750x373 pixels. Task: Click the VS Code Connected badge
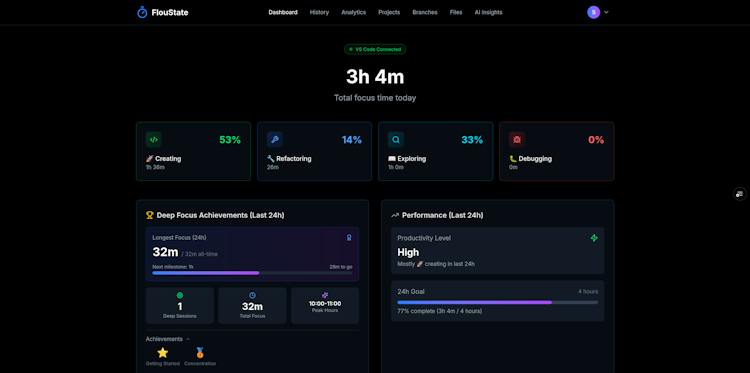pos(375,49)
